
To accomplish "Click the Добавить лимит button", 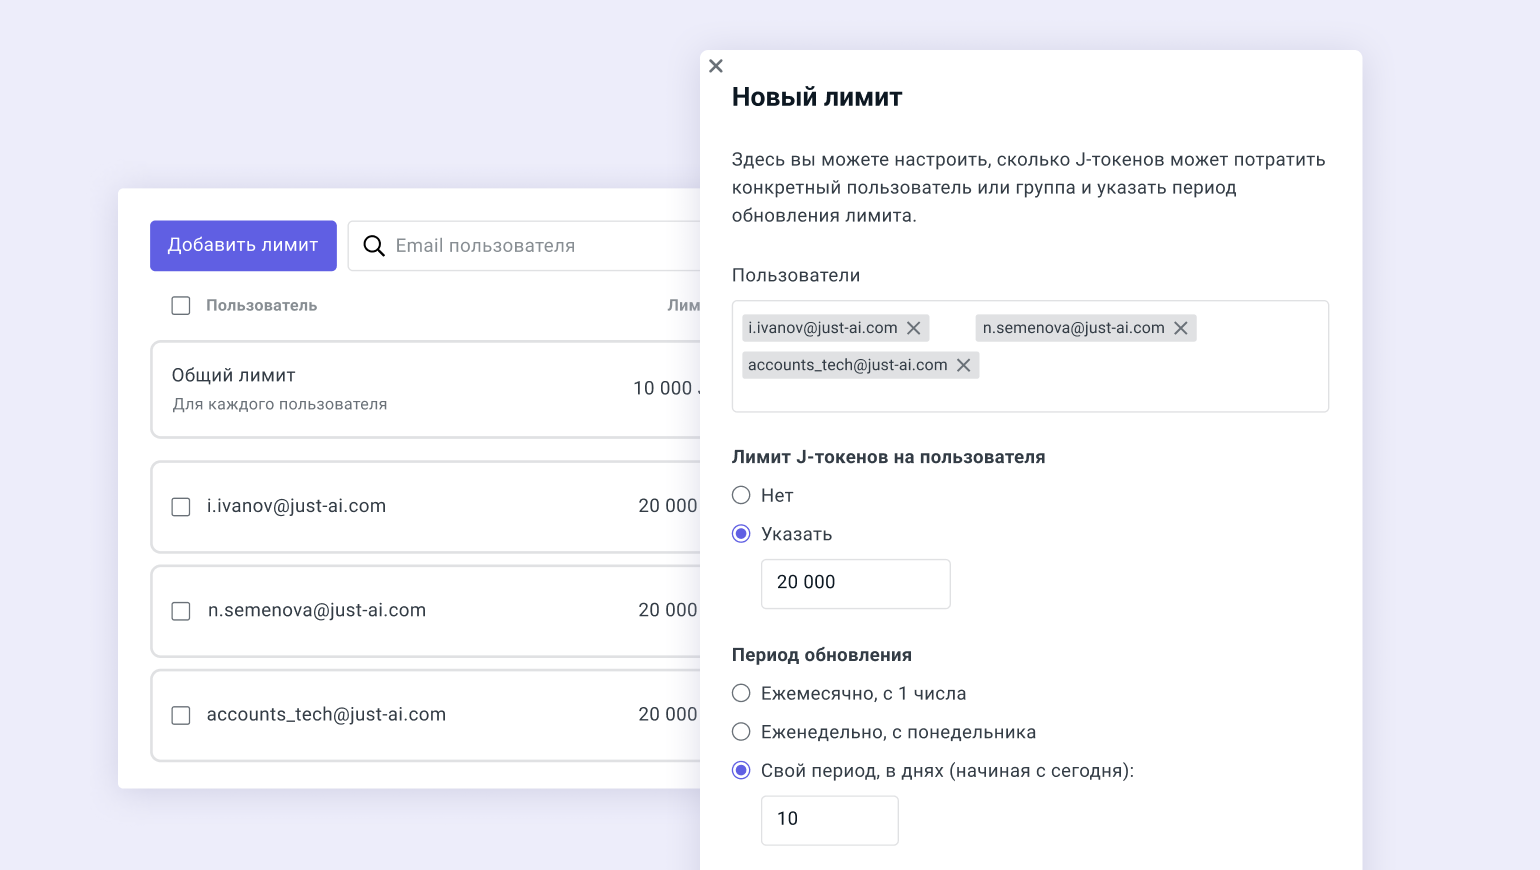I will (243, 246).
